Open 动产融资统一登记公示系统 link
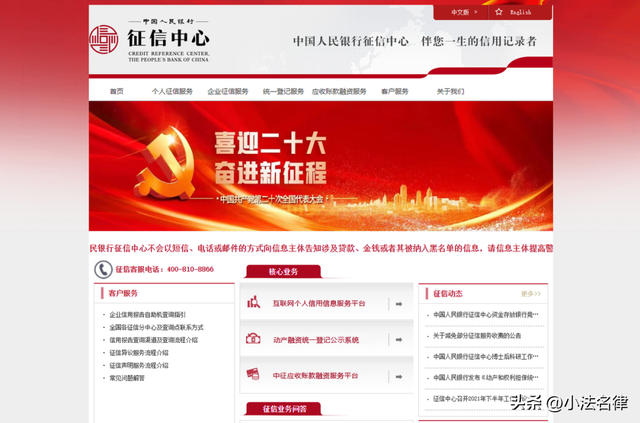The height and width of the screenshot is (423, 640). tap(316, 340)
